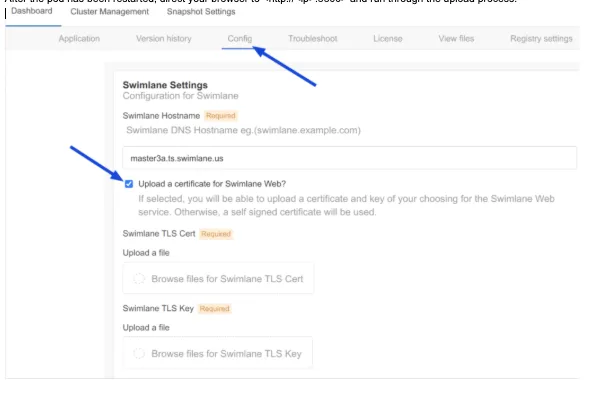This screenshot has height=394, width=599.
Task: Click upload circle icon in TLS Cert box
Action: click(x=139, y=279)
